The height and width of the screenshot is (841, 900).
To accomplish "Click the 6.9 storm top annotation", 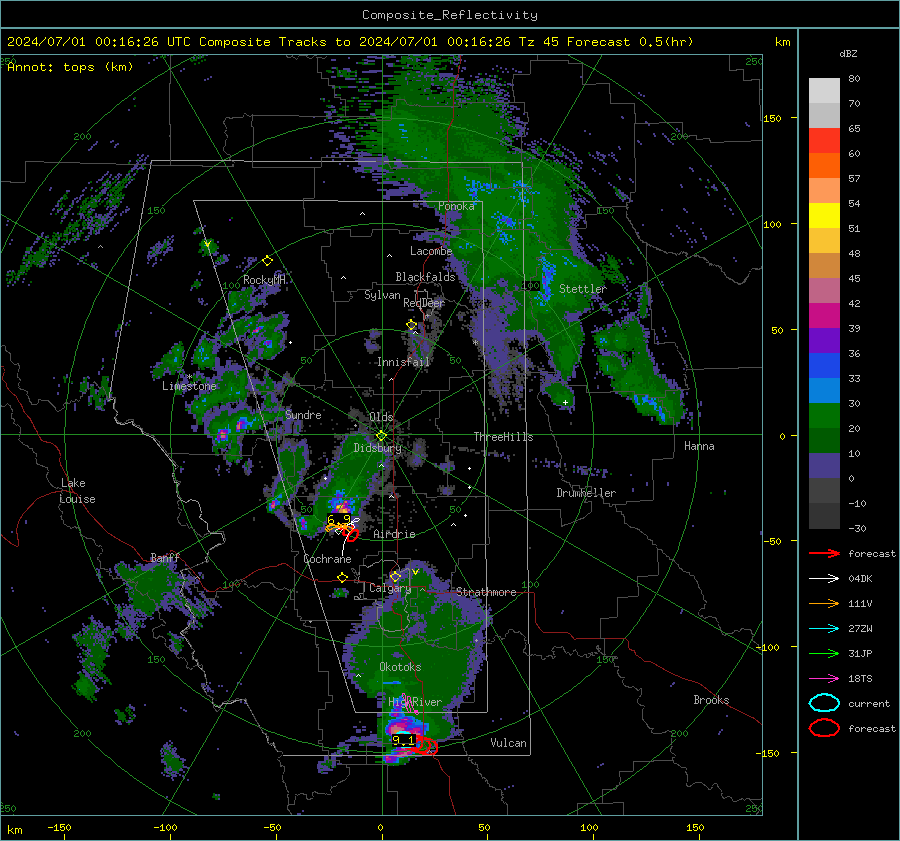I will click(x=338, y=520).
